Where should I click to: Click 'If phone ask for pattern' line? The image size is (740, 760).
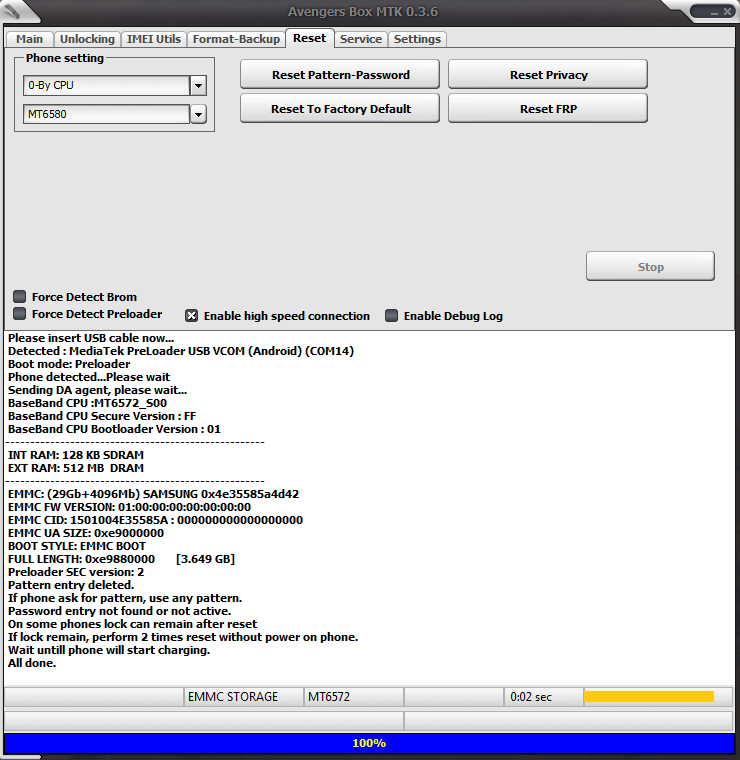(x=125, y=598)
